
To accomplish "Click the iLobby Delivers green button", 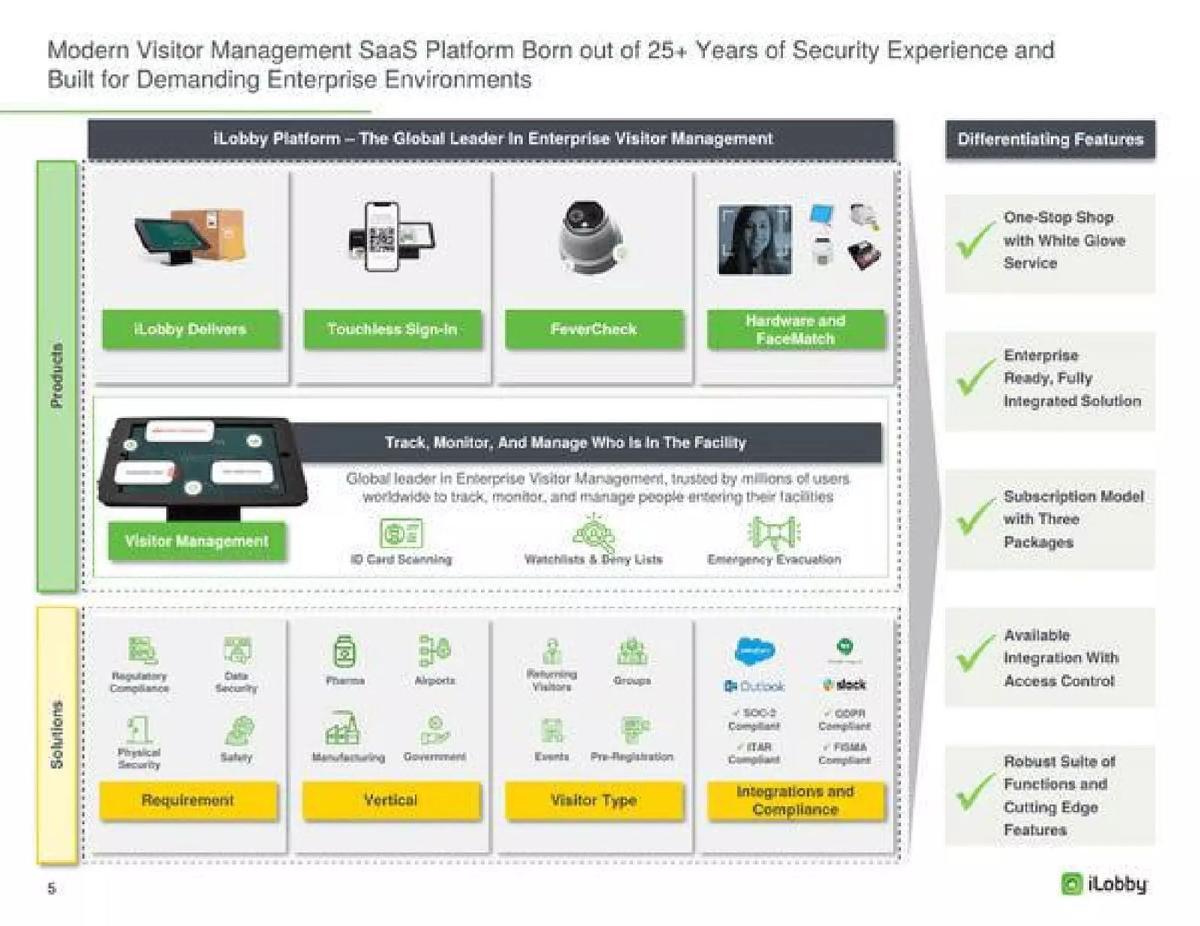I will 191,329.
